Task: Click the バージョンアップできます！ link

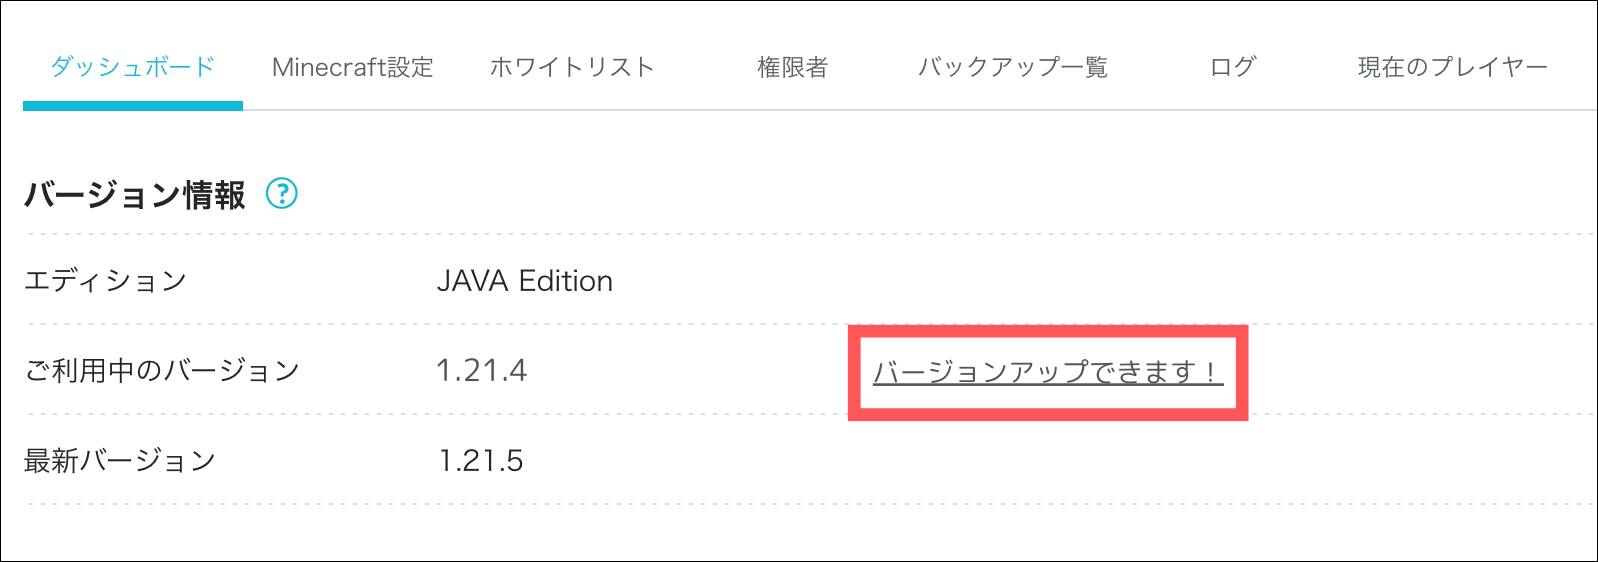Action: 1048,372
